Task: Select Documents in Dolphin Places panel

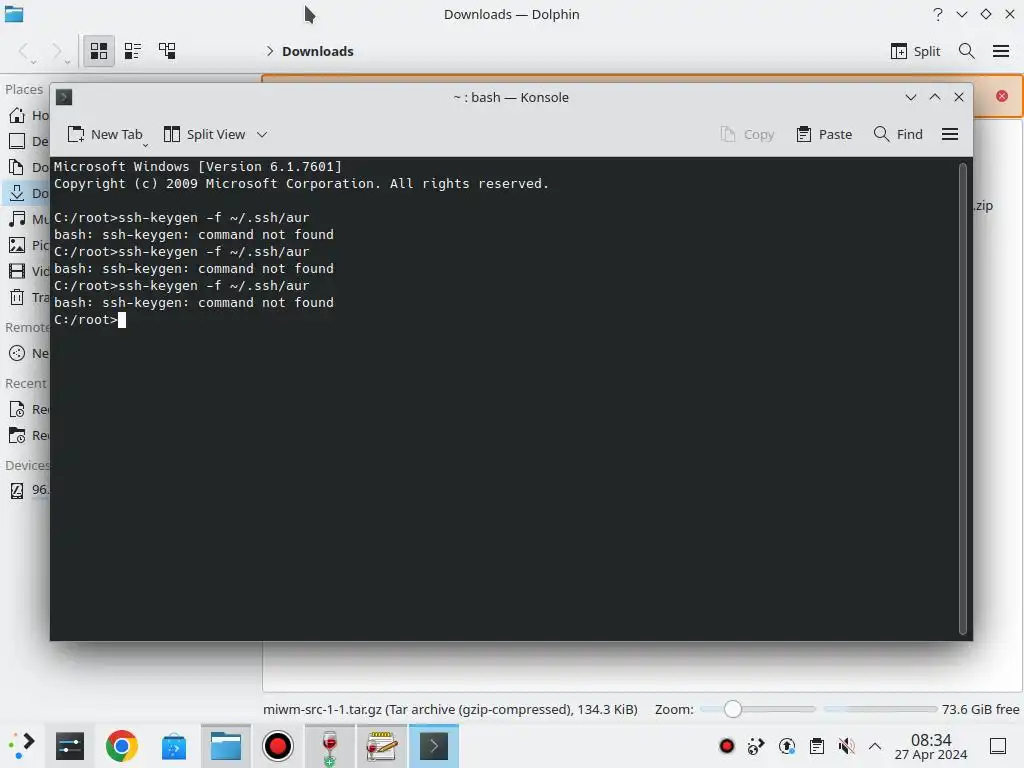Action: click(28, 167)
